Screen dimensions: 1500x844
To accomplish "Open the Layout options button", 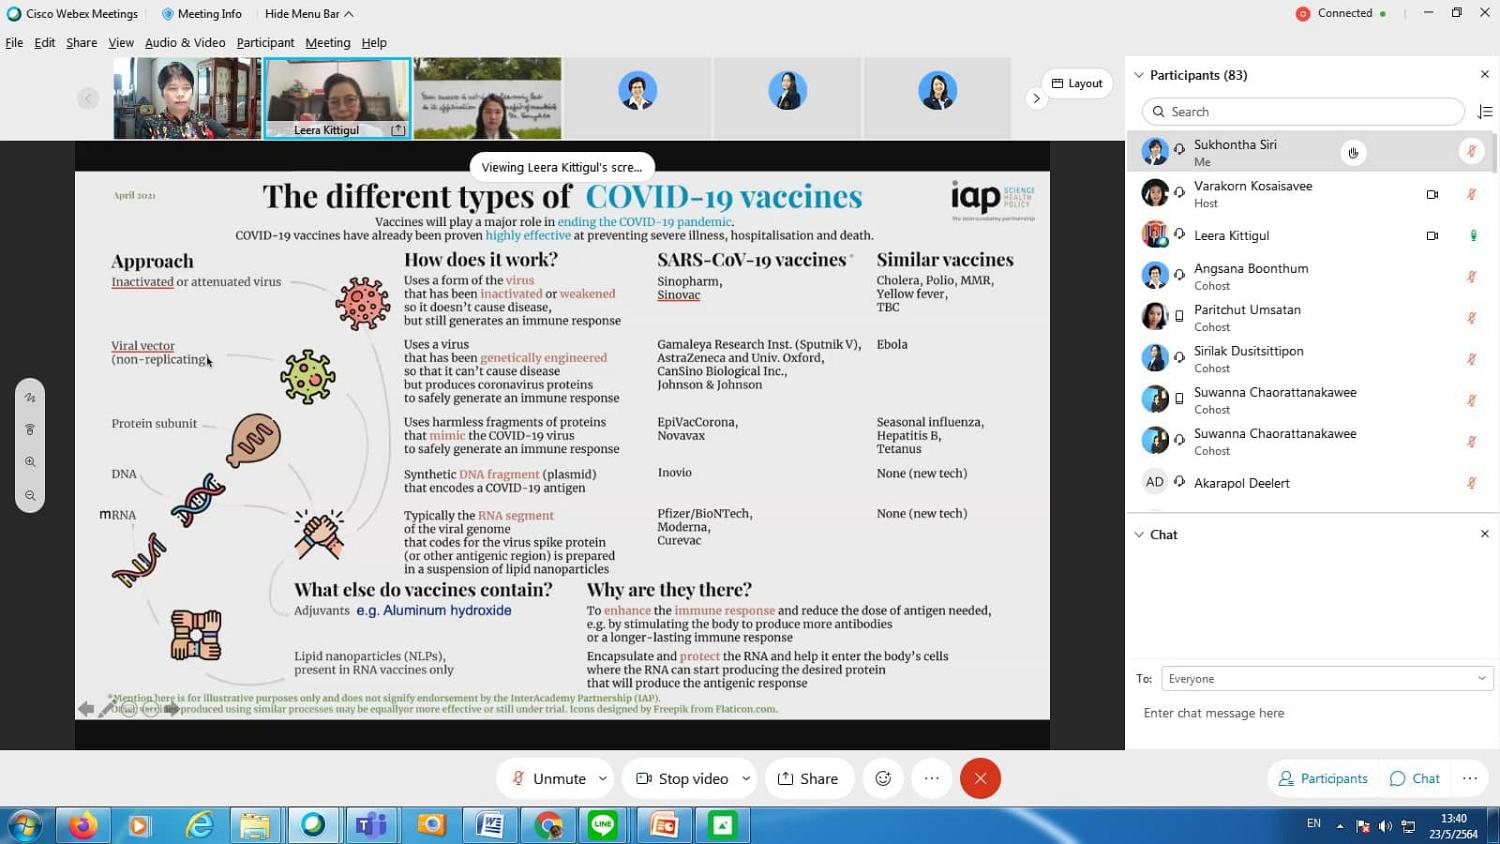I will 1077,84.
